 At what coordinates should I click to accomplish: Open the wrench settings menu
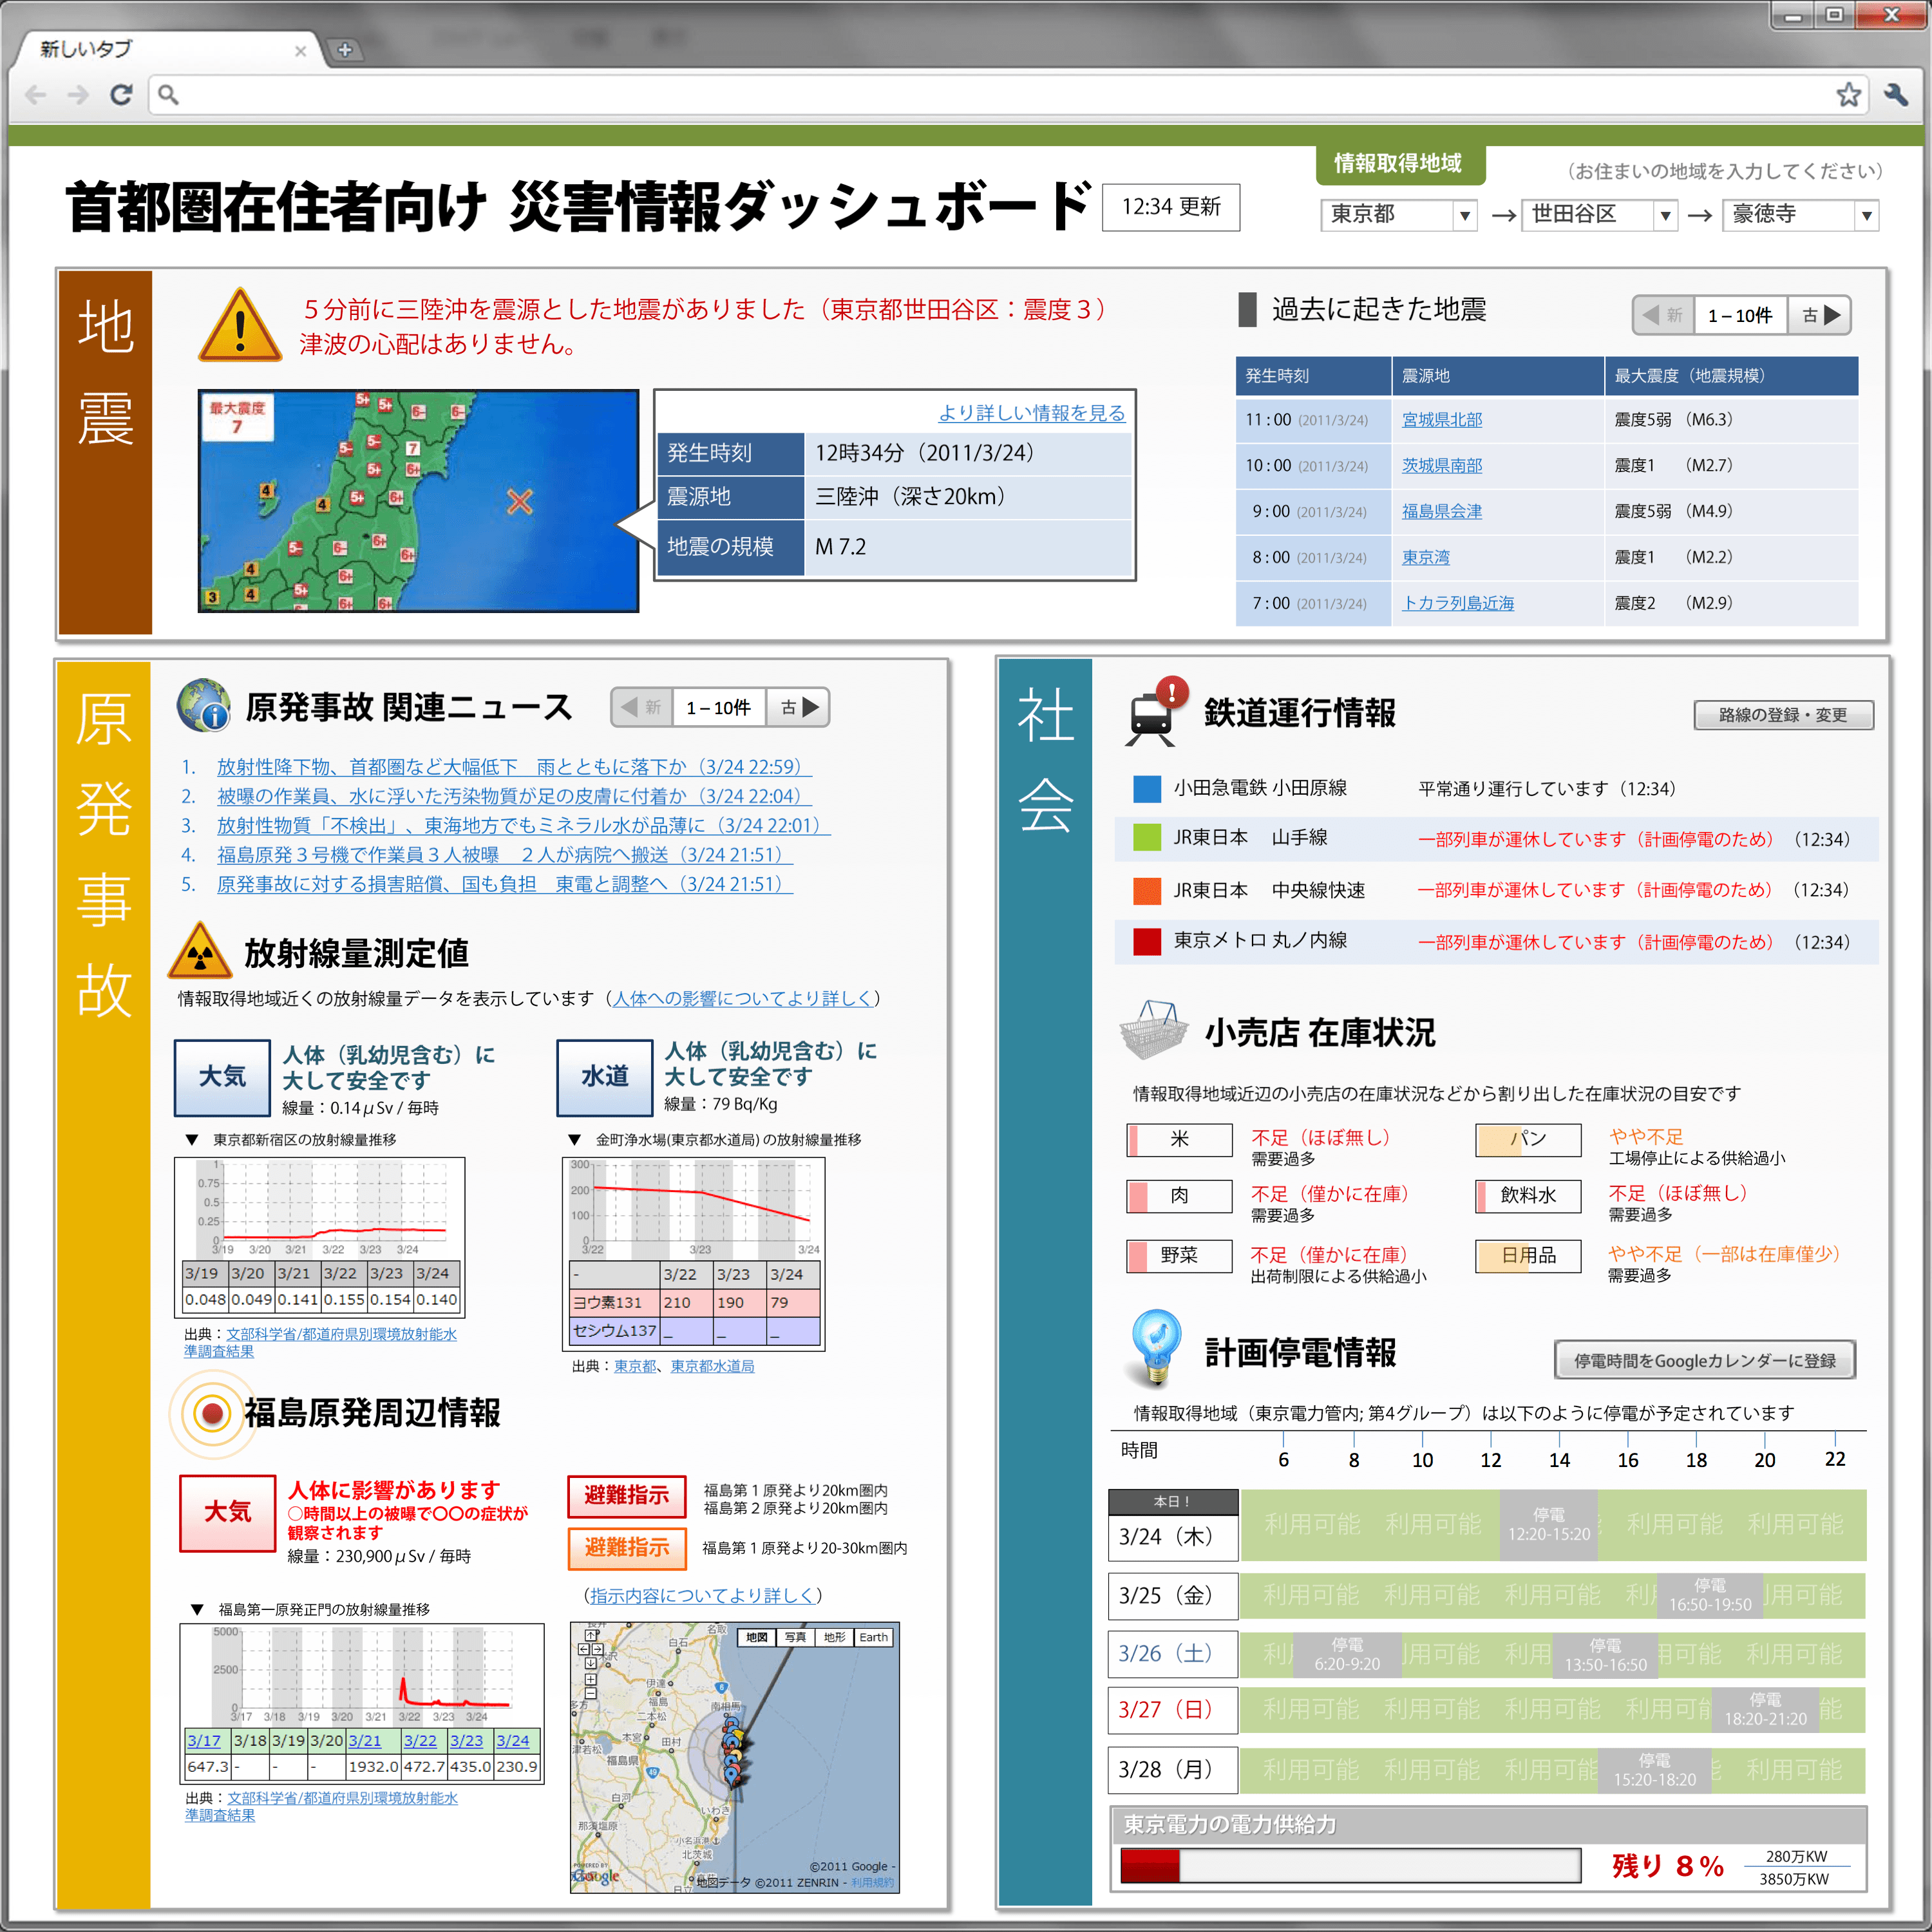1895,95
